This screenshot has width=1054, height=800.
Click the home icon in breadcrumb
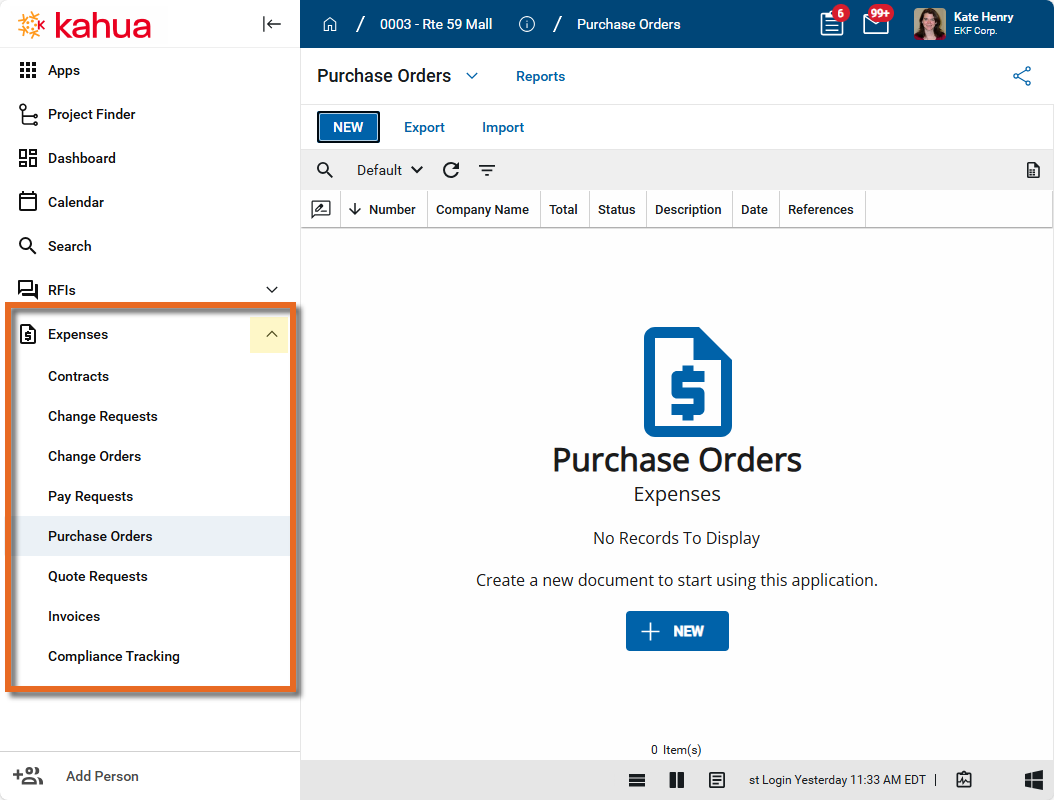tap(330, 24)
